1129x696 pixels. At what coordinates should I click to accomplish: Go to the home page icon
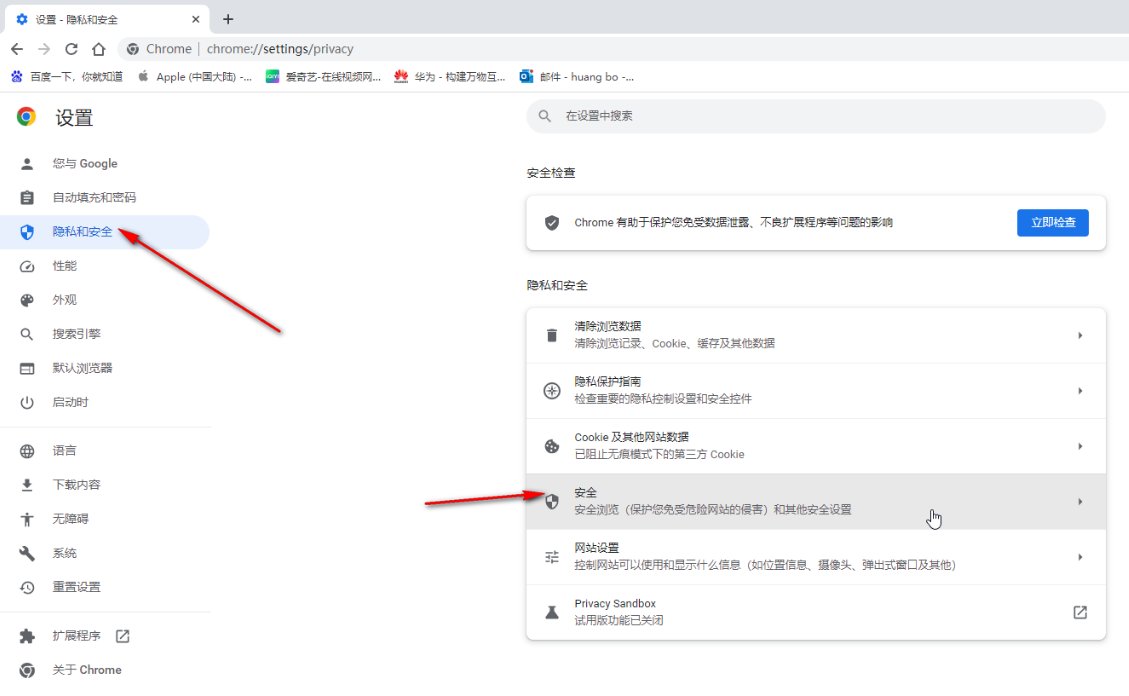click(x=99, y=49)
